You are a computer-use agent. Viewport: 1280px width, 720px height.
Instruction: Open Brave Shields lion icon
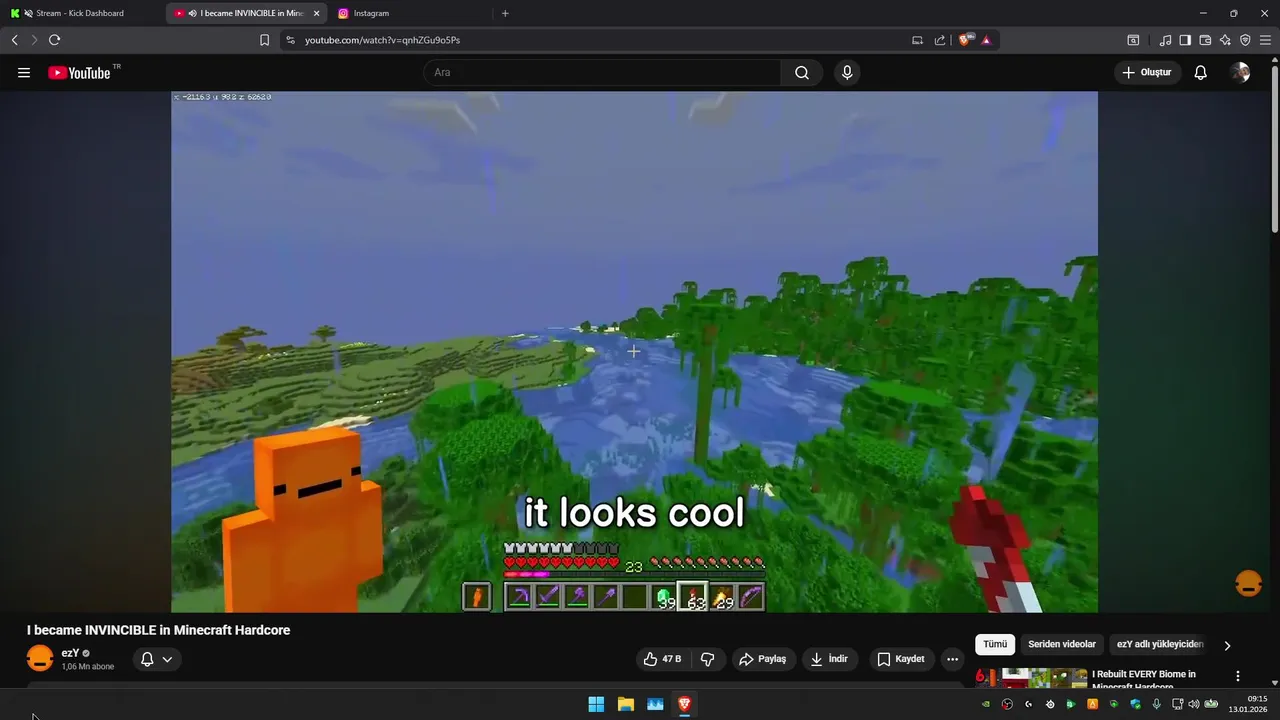pyautogui.click(x=965, y=40)
